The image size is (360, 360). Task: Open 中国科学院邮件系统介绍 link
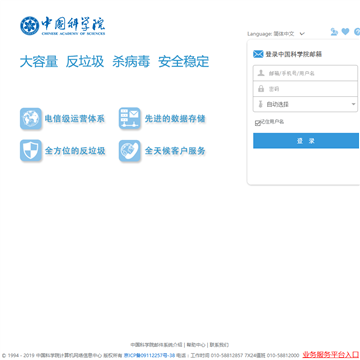click(156, 345)
